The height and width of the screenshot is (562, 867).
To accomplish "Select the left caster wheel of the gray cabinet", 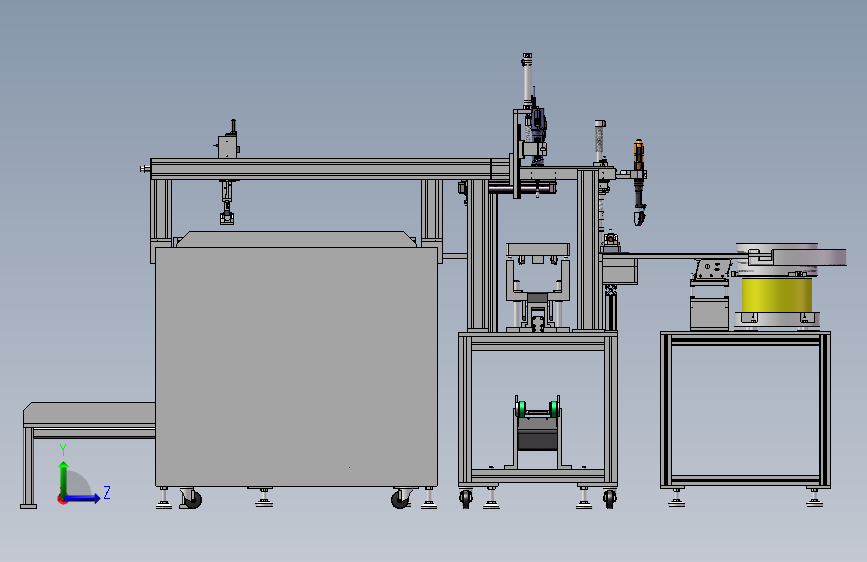I will point(191,499).
